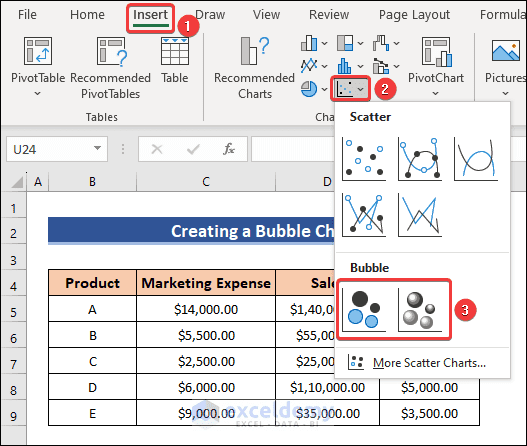The width and height of the screenshot is (527, 446).
Task: Click the Line chart icon
Action: (309, 66)
